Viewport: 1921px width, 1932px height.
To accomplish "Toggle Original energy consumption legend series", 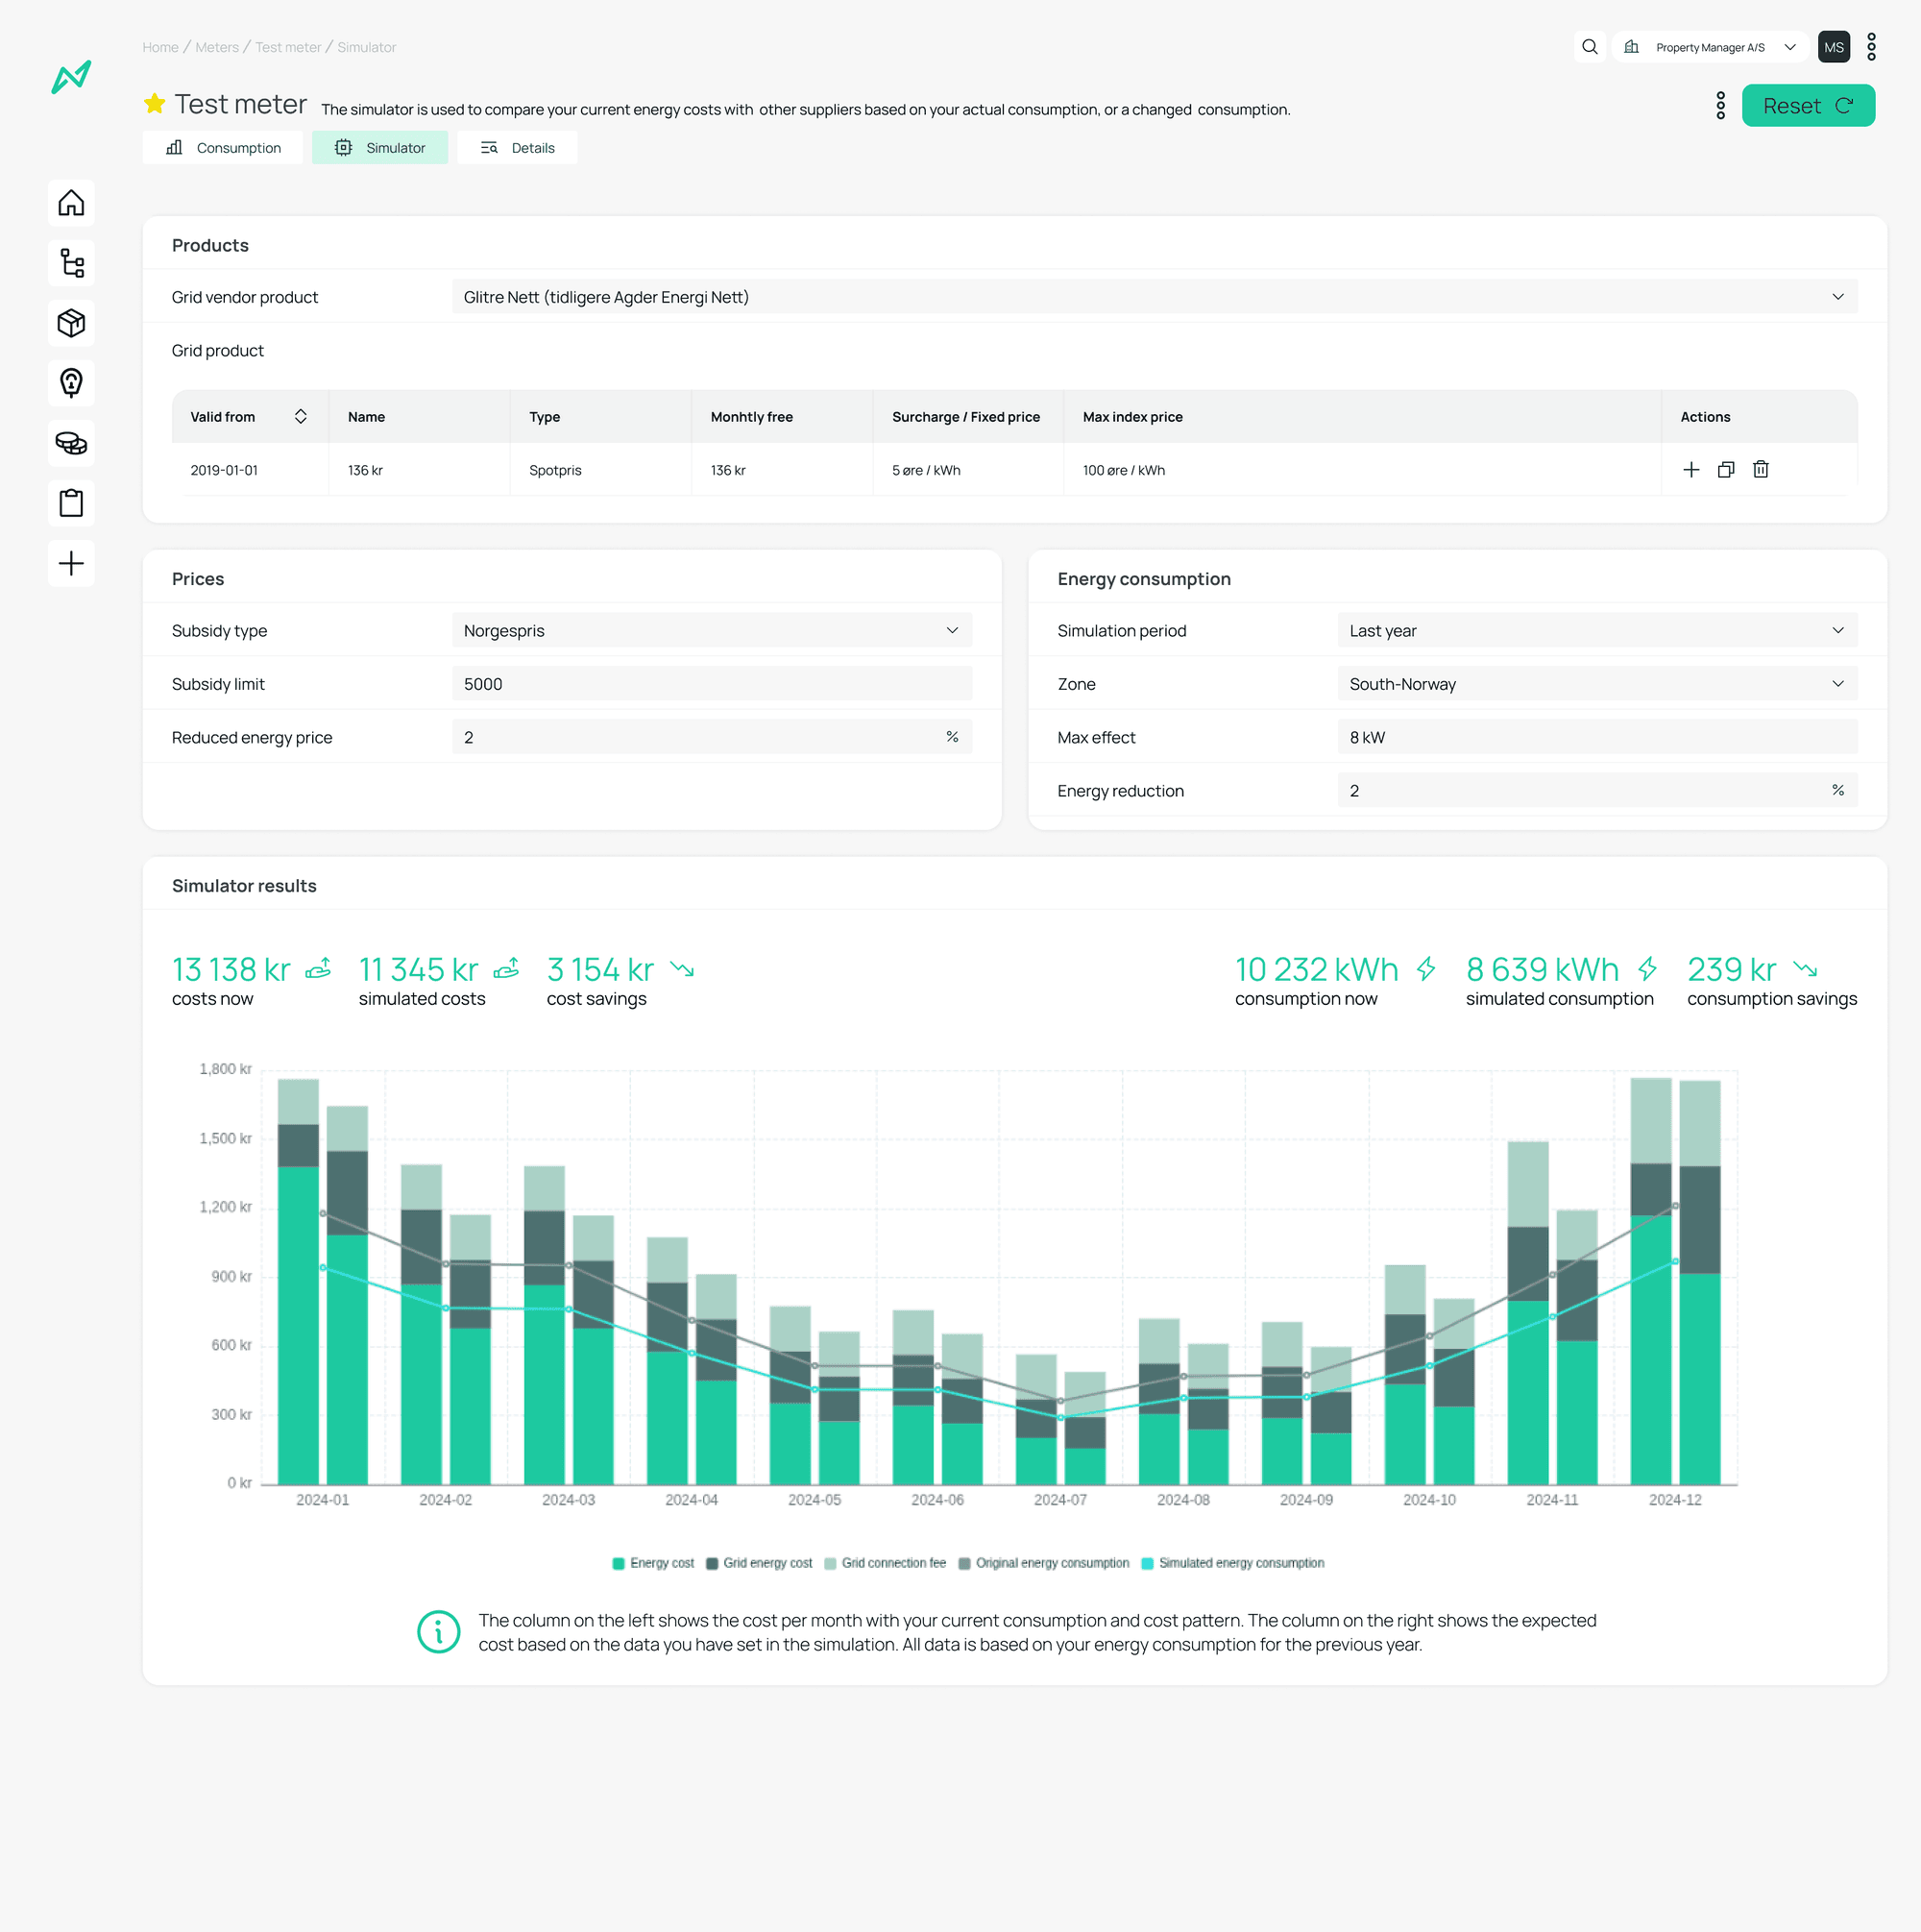I will pyautogui.click(x=1043, y=1563).
